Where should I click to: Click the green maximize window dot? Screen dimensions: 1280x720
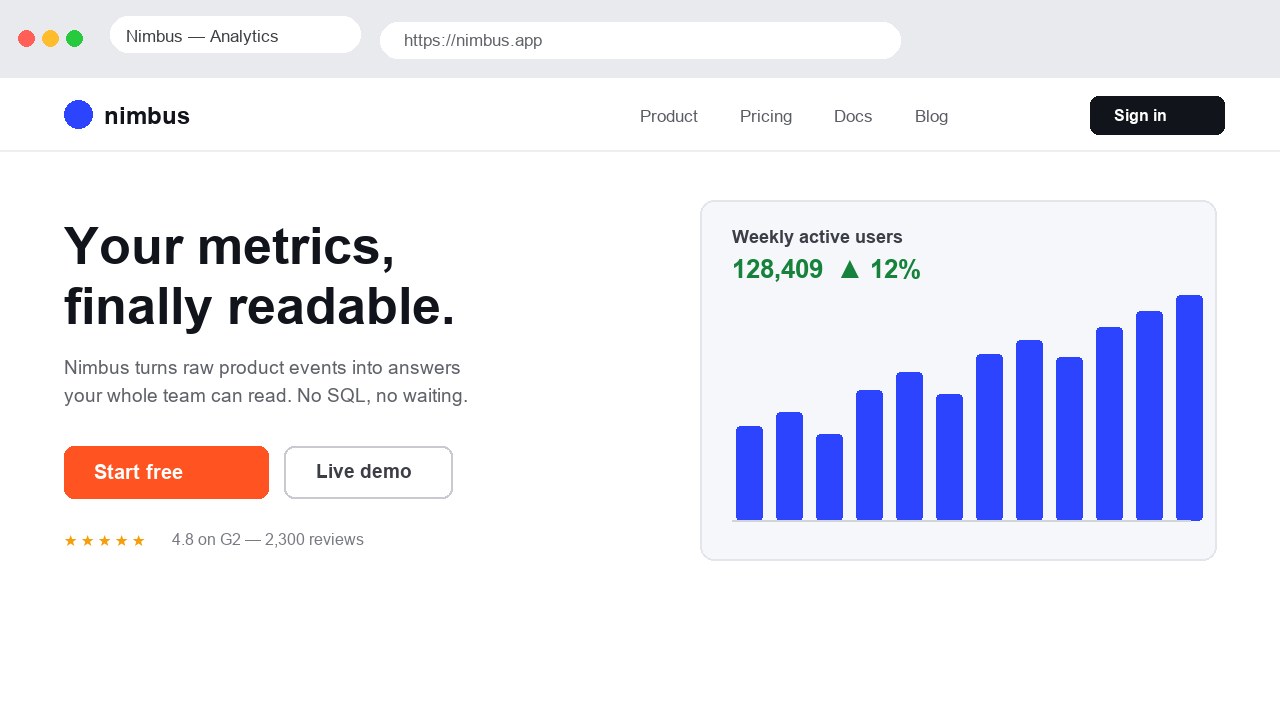75,38
